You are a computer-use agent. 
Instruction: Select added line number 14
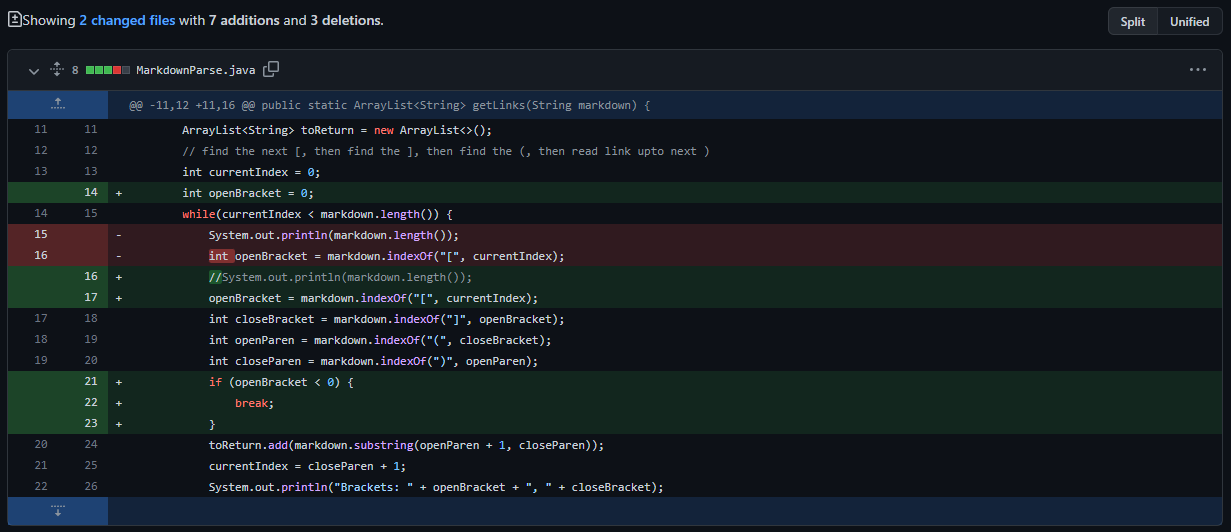tap(91, 193)
